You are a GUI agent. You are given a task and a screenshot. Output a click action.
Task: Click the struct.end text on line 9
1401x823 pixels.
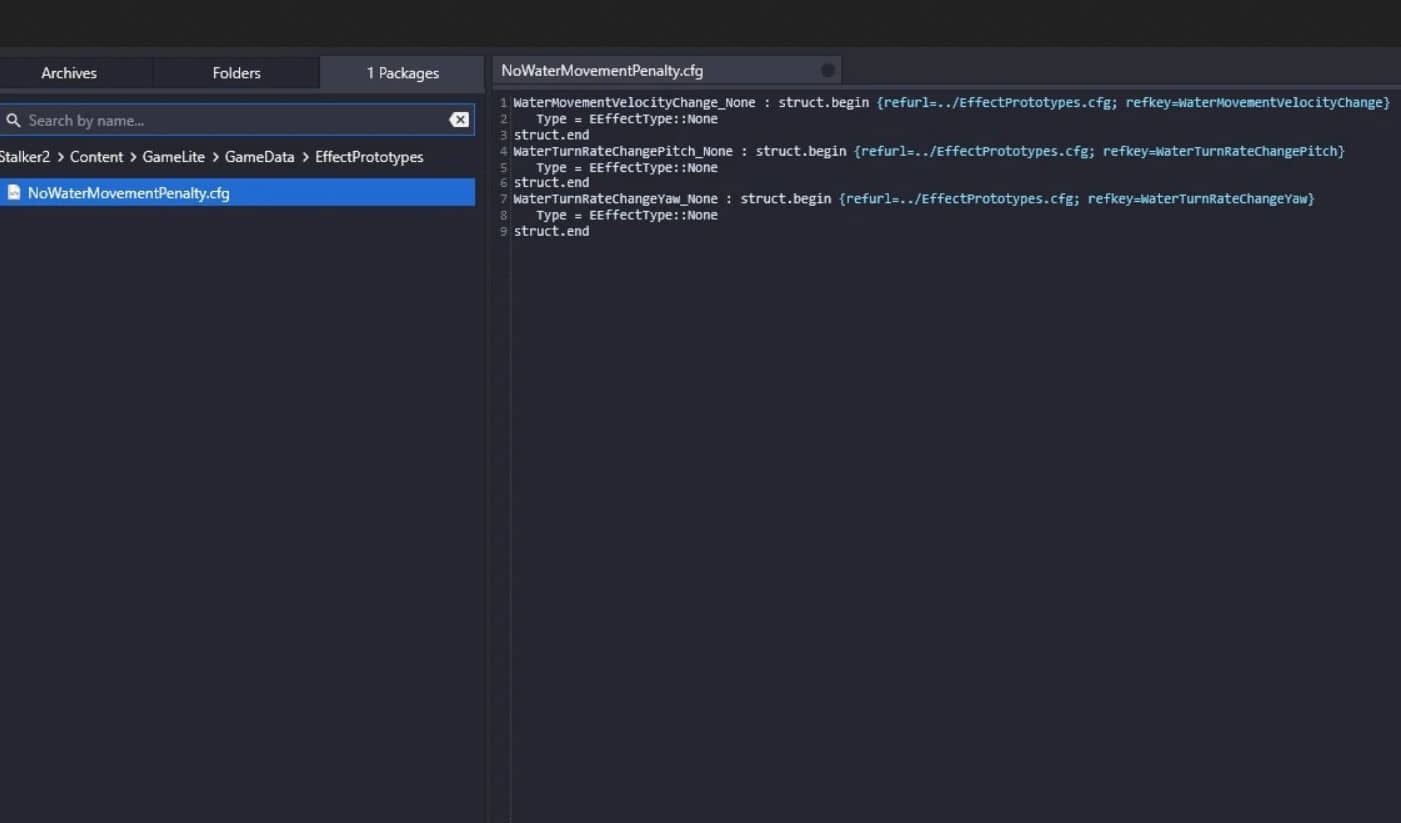coord(551,231)
